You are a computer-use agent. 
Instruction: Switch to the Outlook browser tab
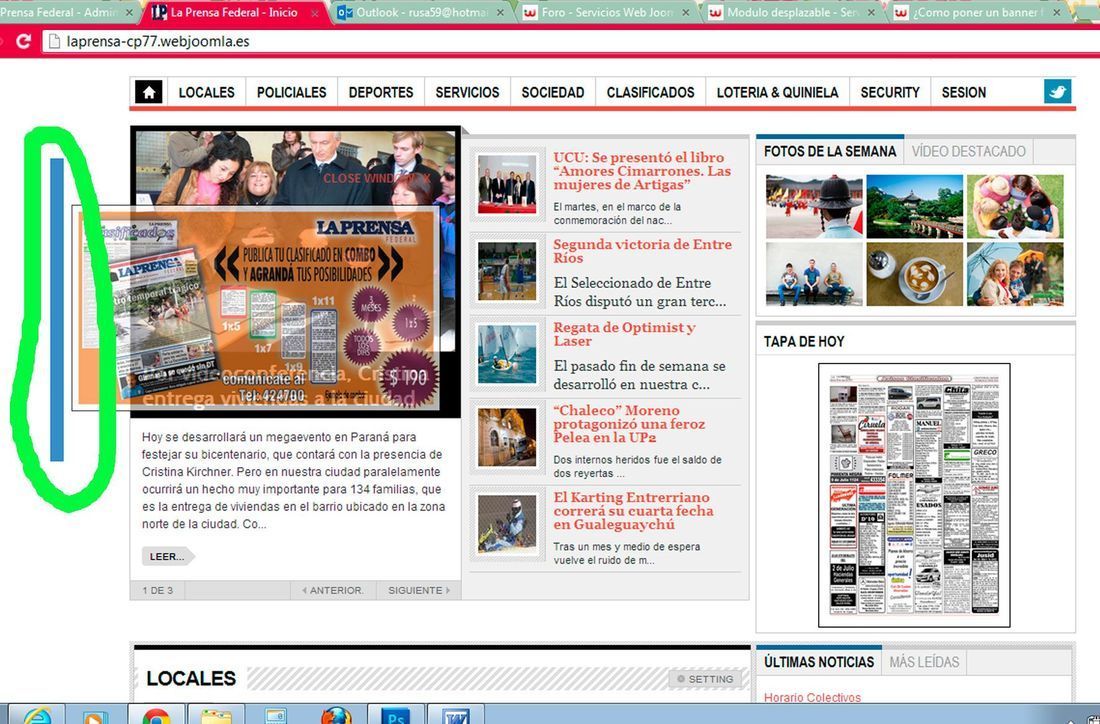click(x=420, y=13)
